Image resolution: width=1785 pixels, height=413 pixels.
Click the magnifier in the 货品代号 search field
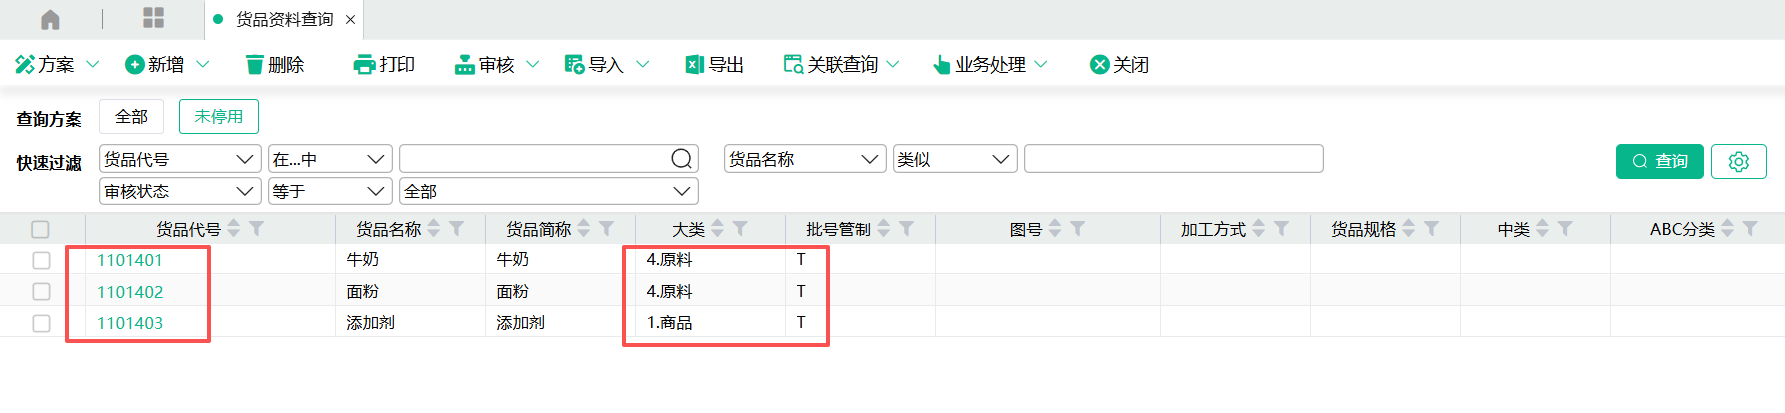coord(681,159)
